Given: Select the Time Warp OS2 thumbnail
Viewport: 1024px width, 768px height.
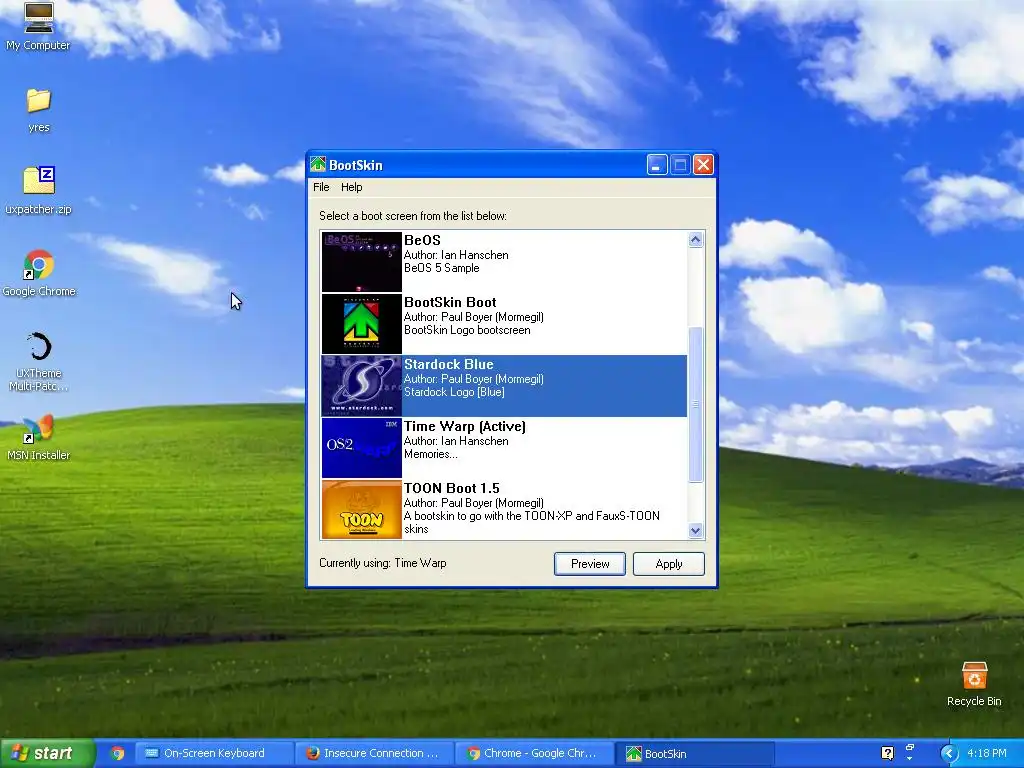Looking at the screenshot, I should 362,448.
